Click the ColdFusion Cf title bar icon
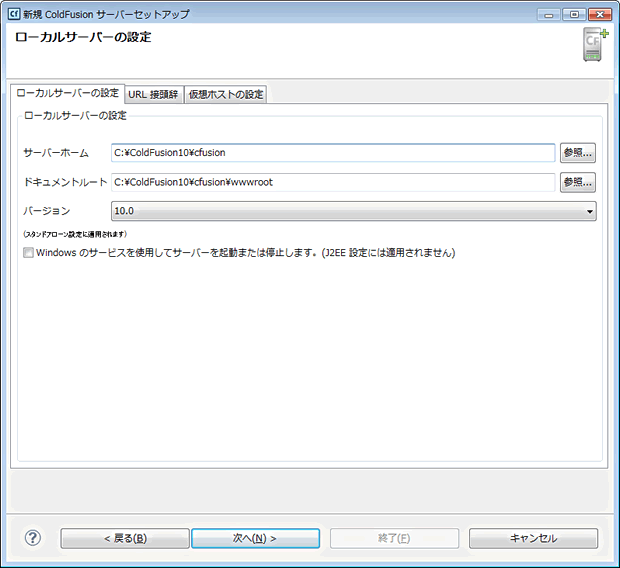 (14, 14)
